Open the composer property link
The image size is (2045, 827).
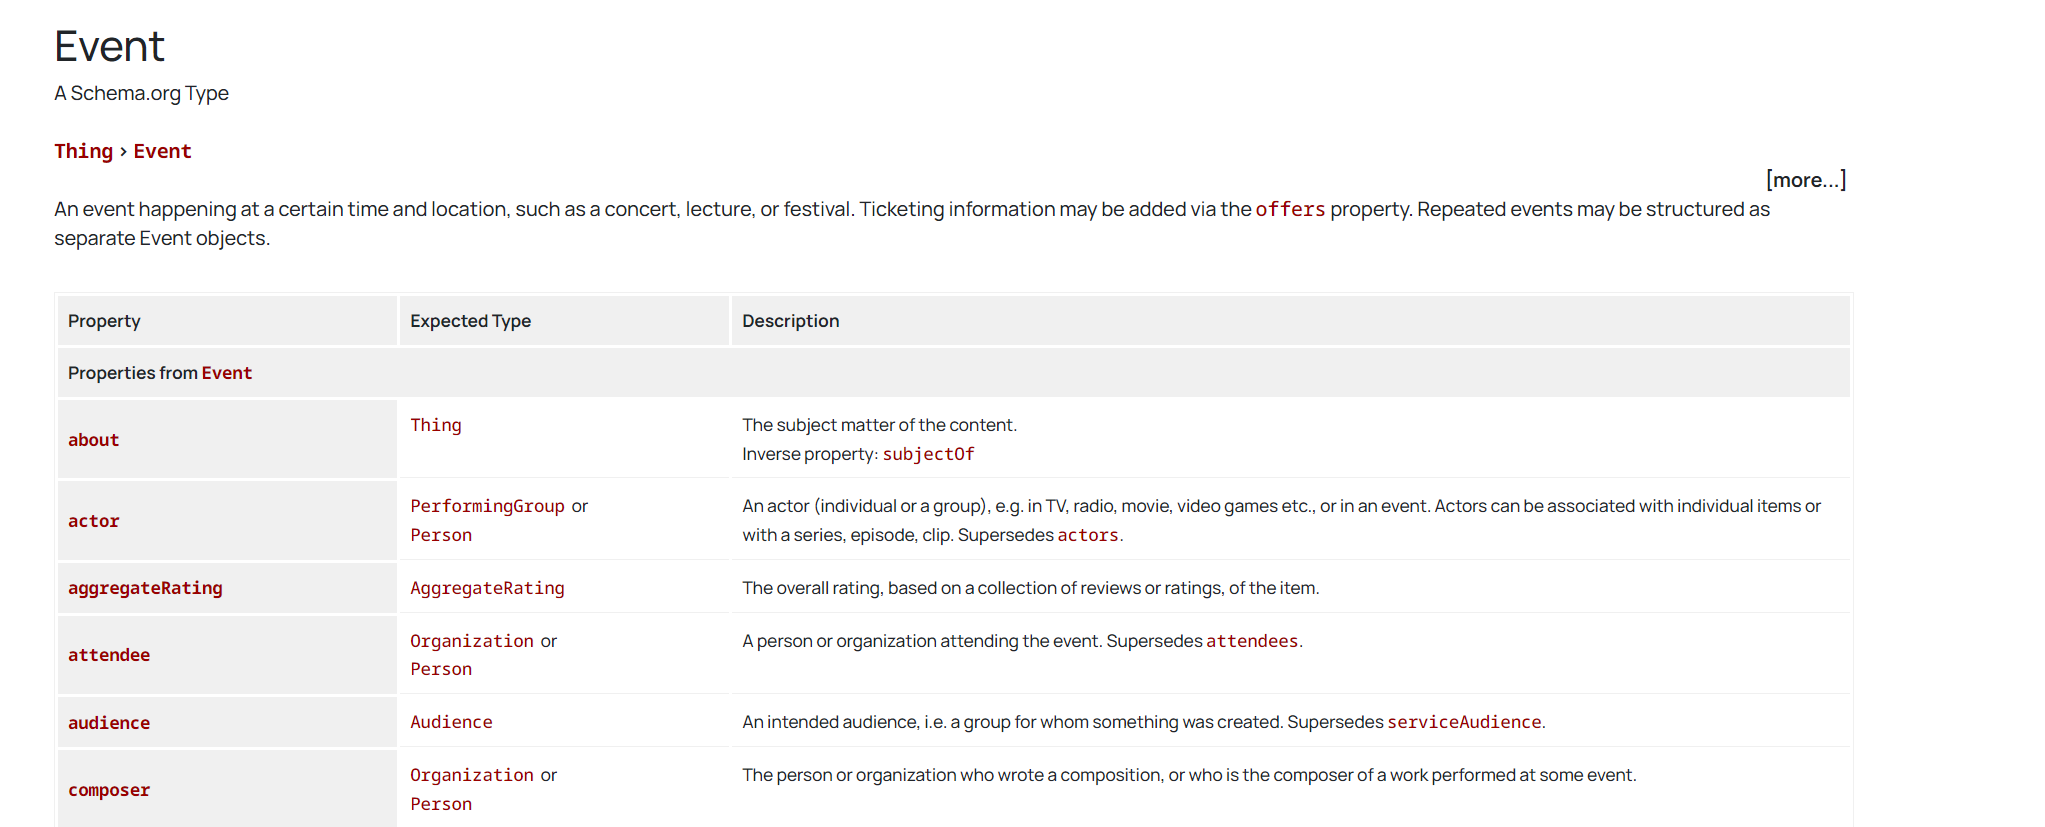(x=109, y=790)
